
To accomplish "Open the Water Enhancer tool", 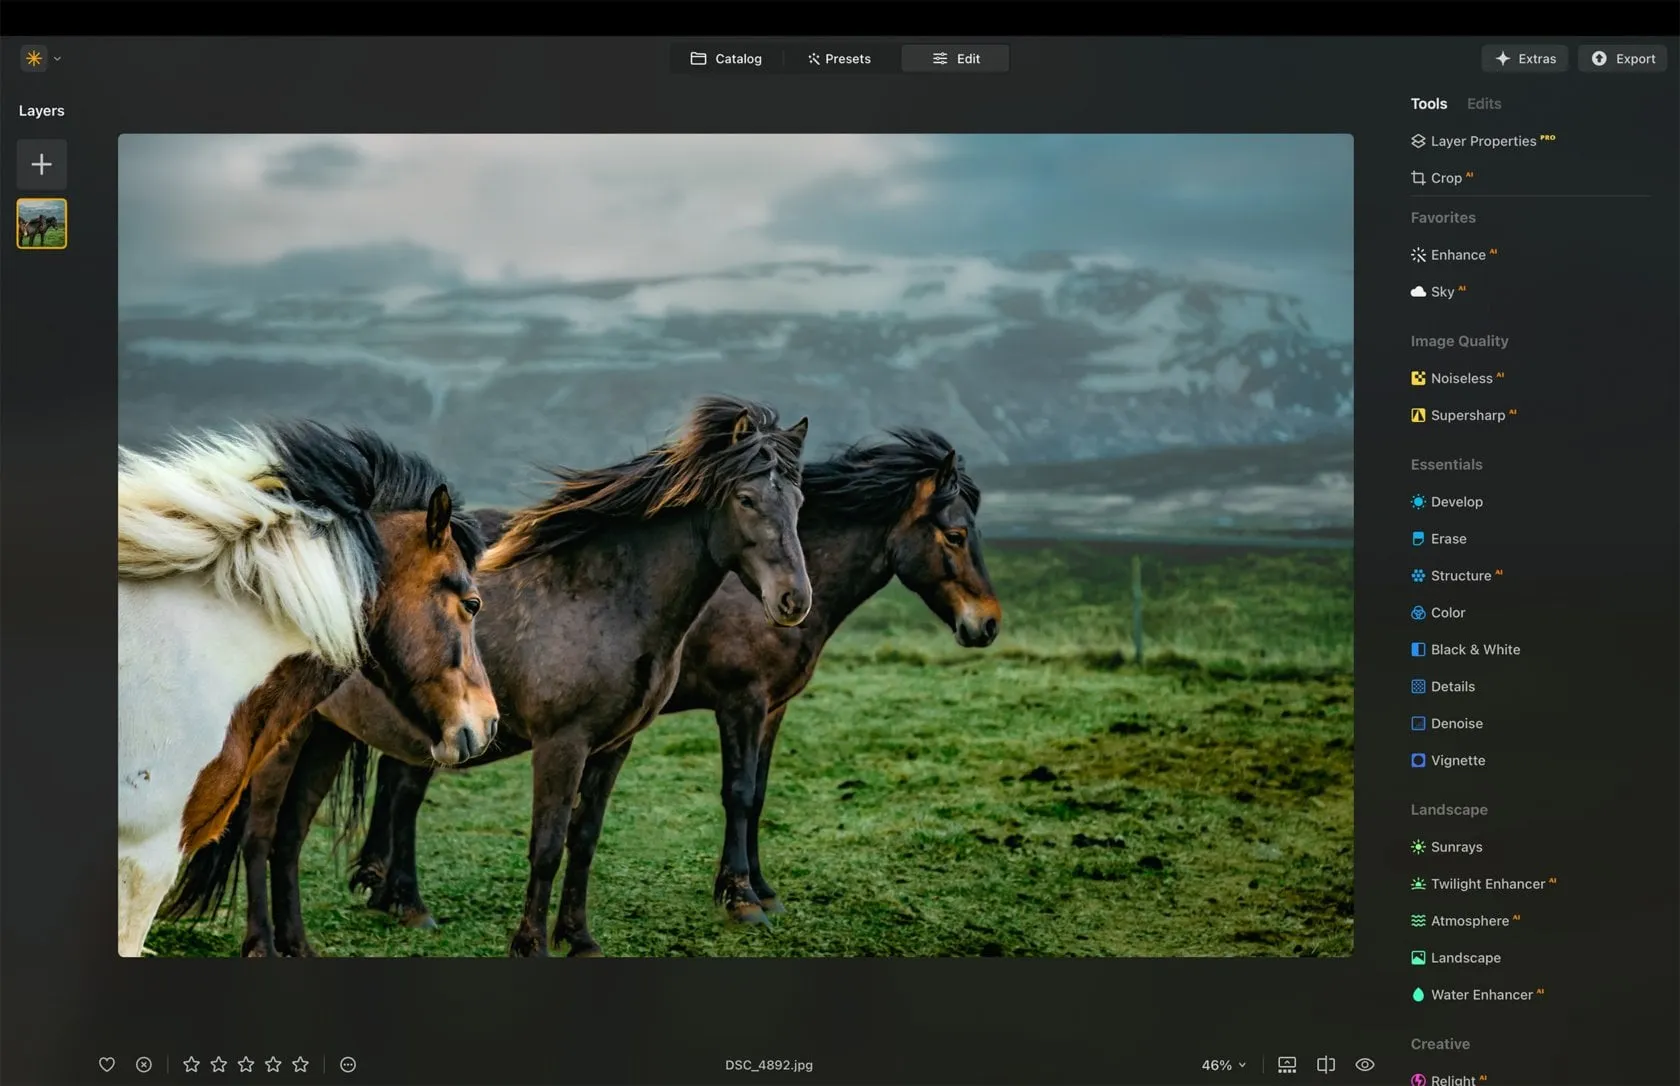I will [1480, 995].
